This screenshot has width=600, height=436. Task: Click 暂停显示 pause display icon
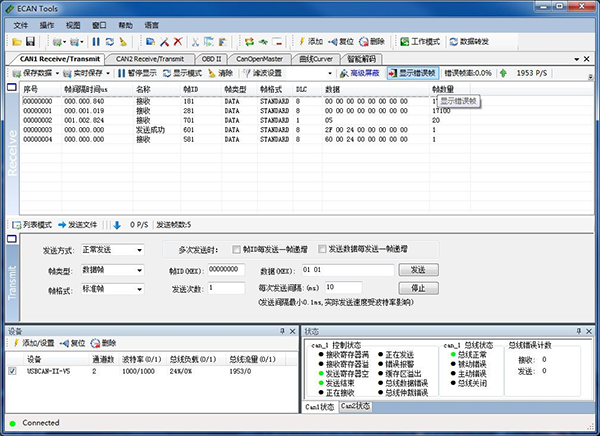pos(137,73)
